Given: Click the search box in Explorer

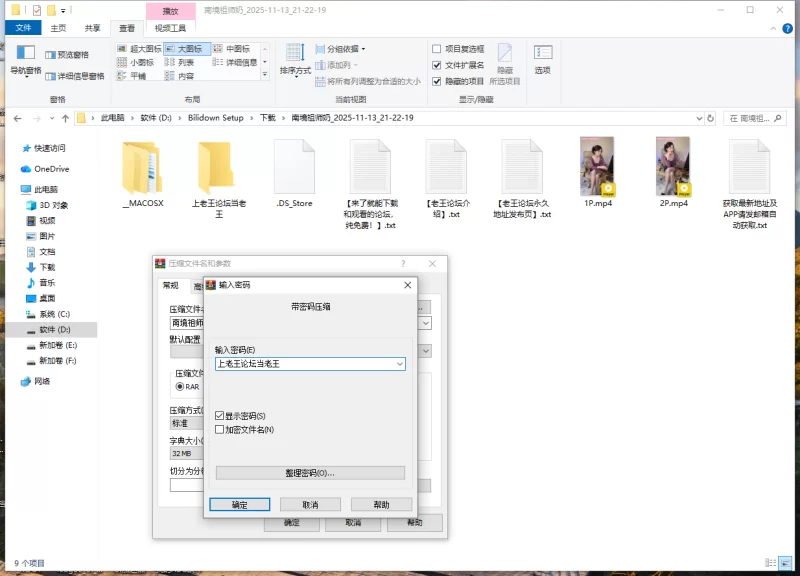Looking at the screenshot, I should click(x=754, y=118).
